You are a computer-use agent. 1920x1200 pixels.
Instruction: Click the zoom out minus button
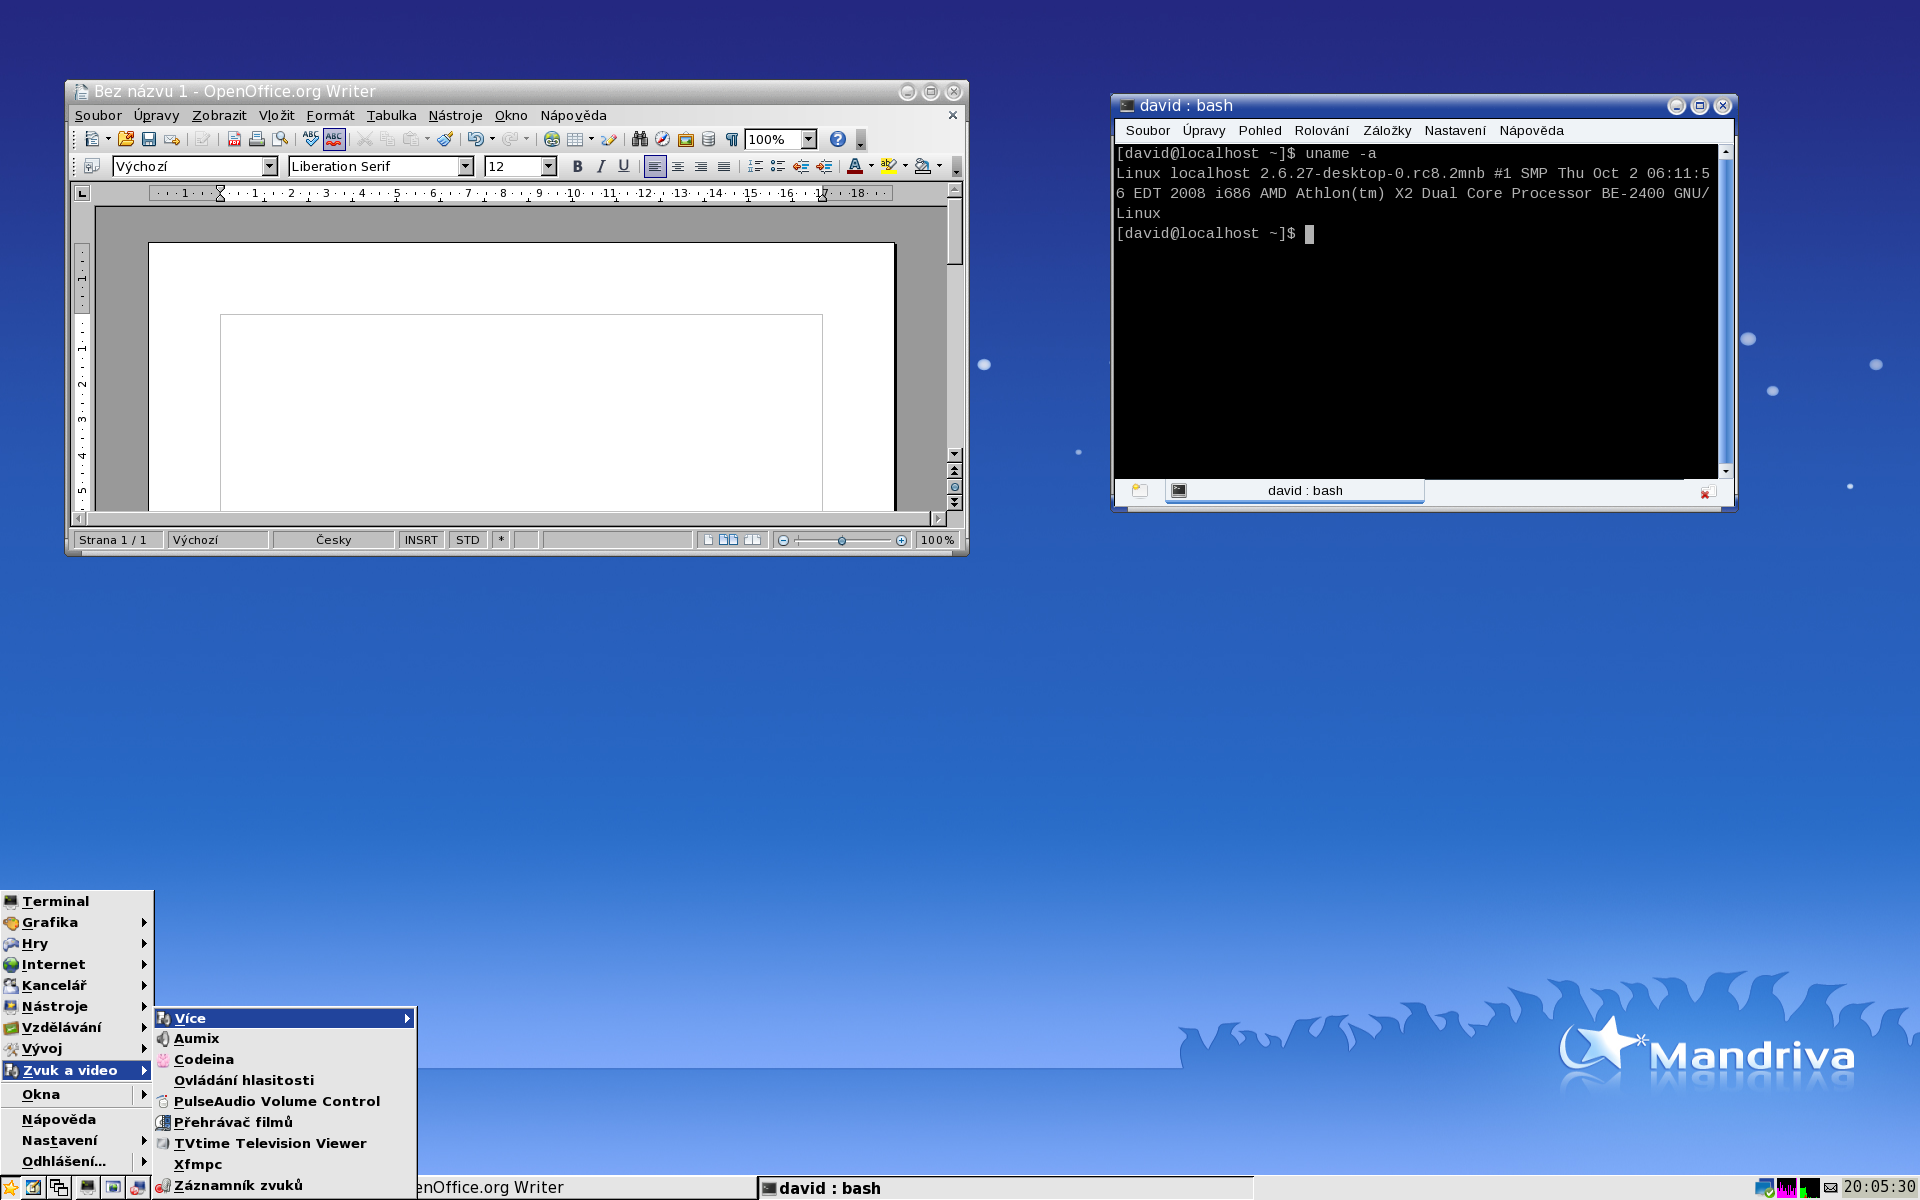click(784, 540)
